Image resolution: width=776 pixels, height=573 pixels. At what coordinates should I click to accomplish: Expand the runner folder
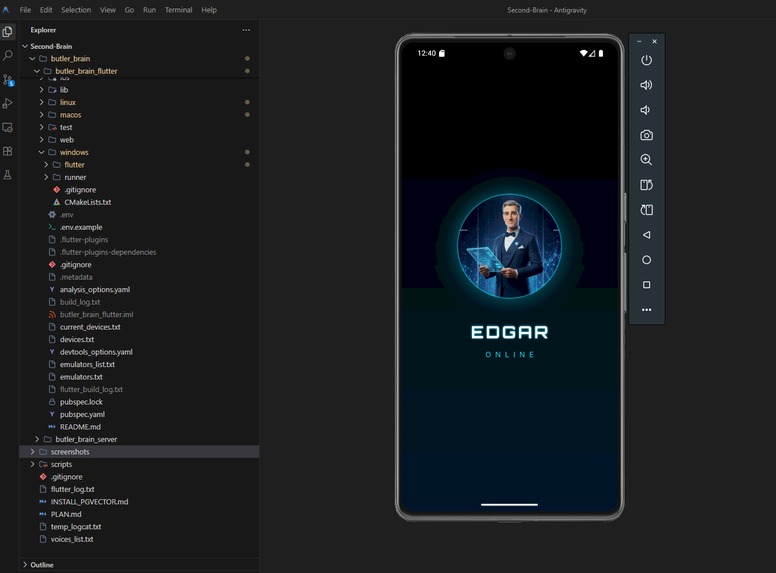pyautogui.click(x=139, y=177)
